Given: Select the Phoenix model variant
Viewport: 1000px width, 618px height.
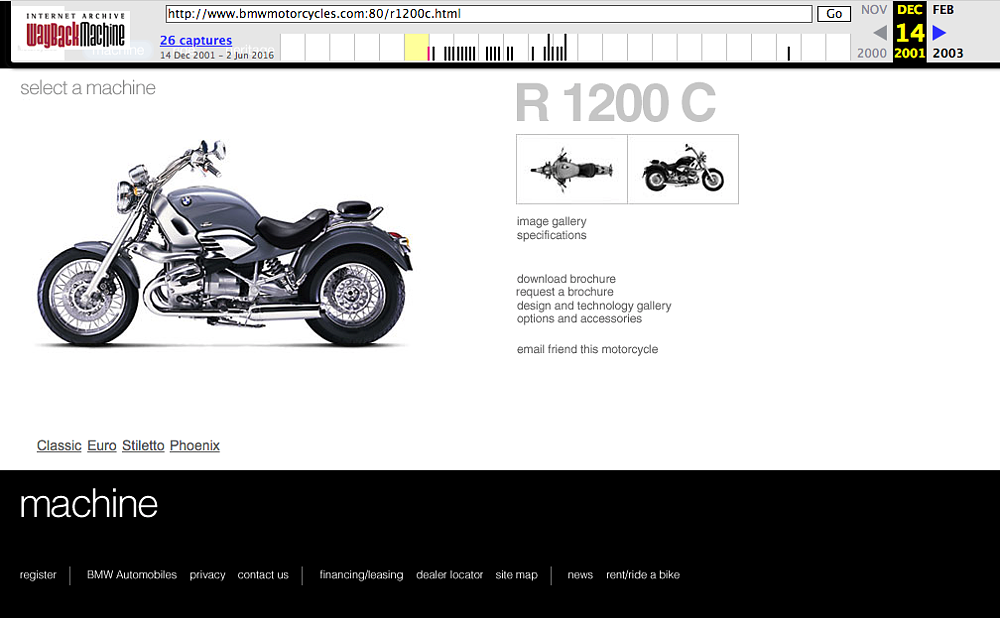Looking at the screenshot, I should click(195, 446).
